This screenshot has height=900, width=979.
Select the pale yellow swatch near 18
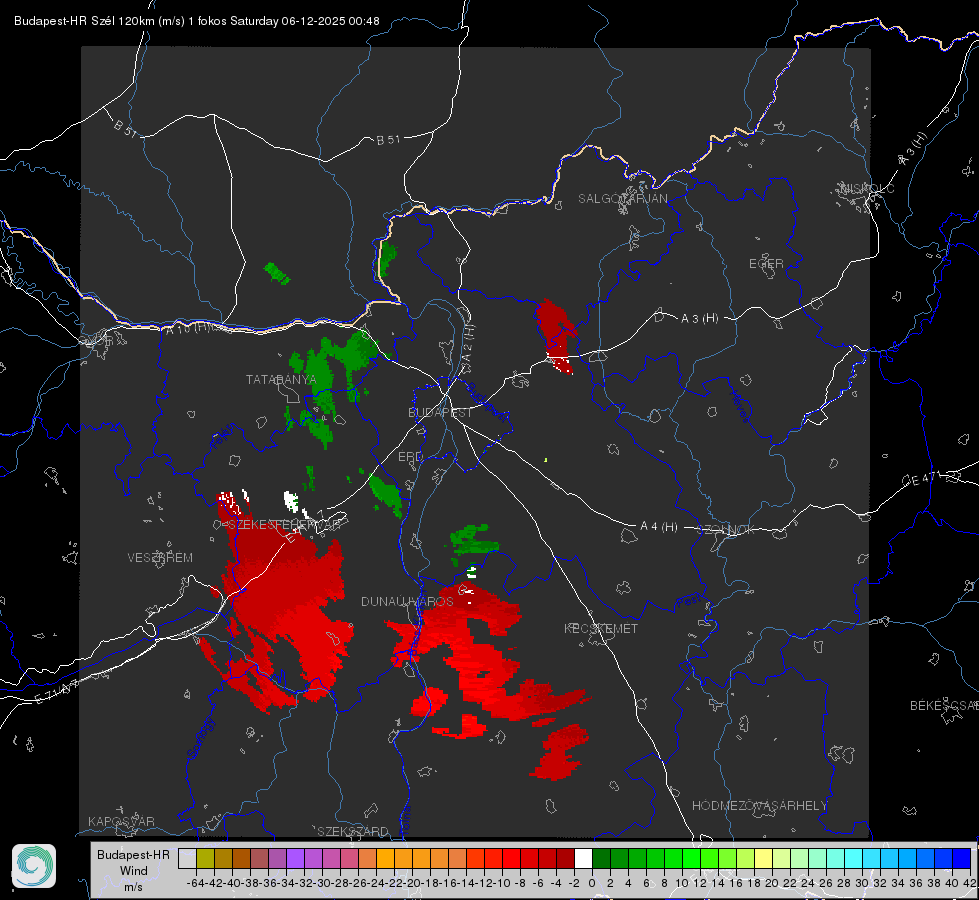[x=763, y=858]
